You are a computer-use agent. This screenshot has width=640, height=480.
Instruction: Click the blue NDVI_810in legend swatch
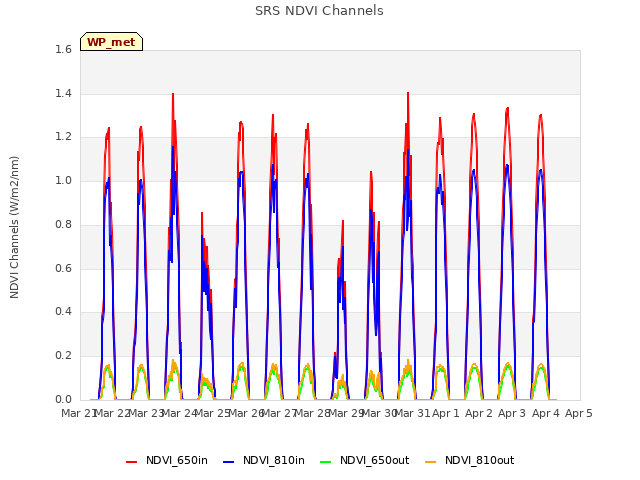coord(229,461)
